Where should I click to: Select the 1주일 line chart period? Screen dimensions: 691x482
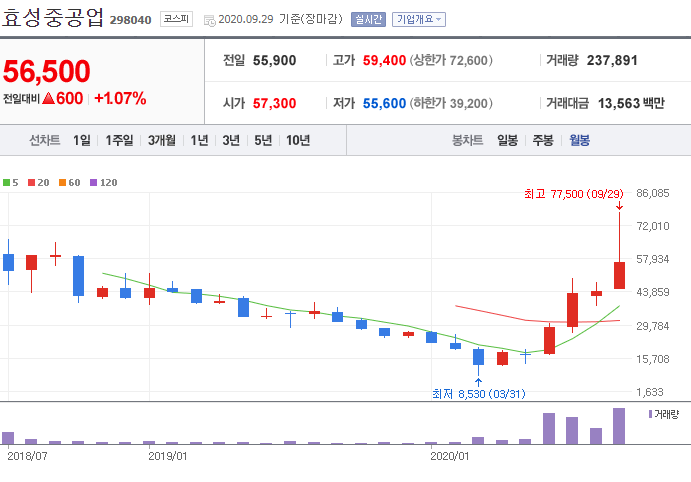coord(119,141)
